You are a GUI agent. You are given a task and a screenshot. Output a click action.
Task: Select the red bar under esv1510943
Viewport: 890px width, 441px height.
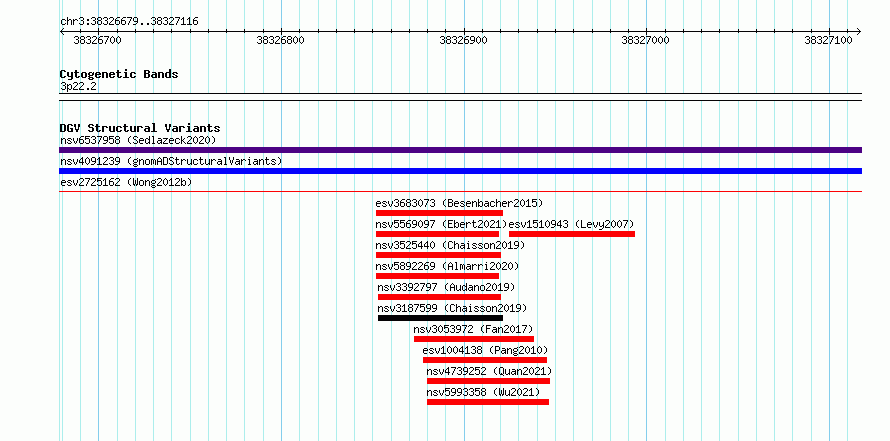click(572, 234)
